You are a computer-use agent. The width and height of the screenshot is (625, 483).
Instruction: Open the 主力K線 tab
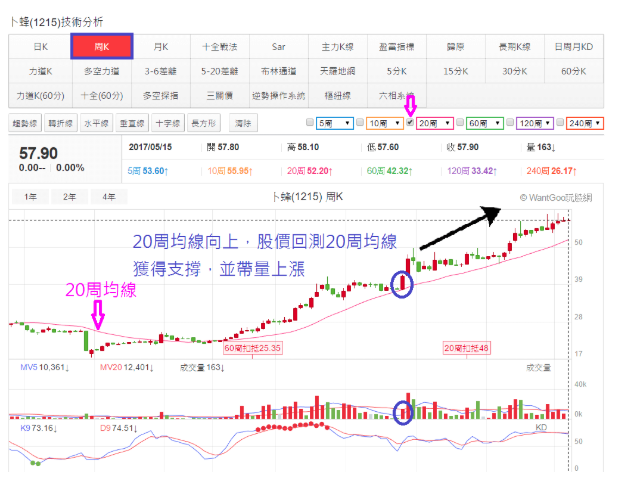pos(338,47)
